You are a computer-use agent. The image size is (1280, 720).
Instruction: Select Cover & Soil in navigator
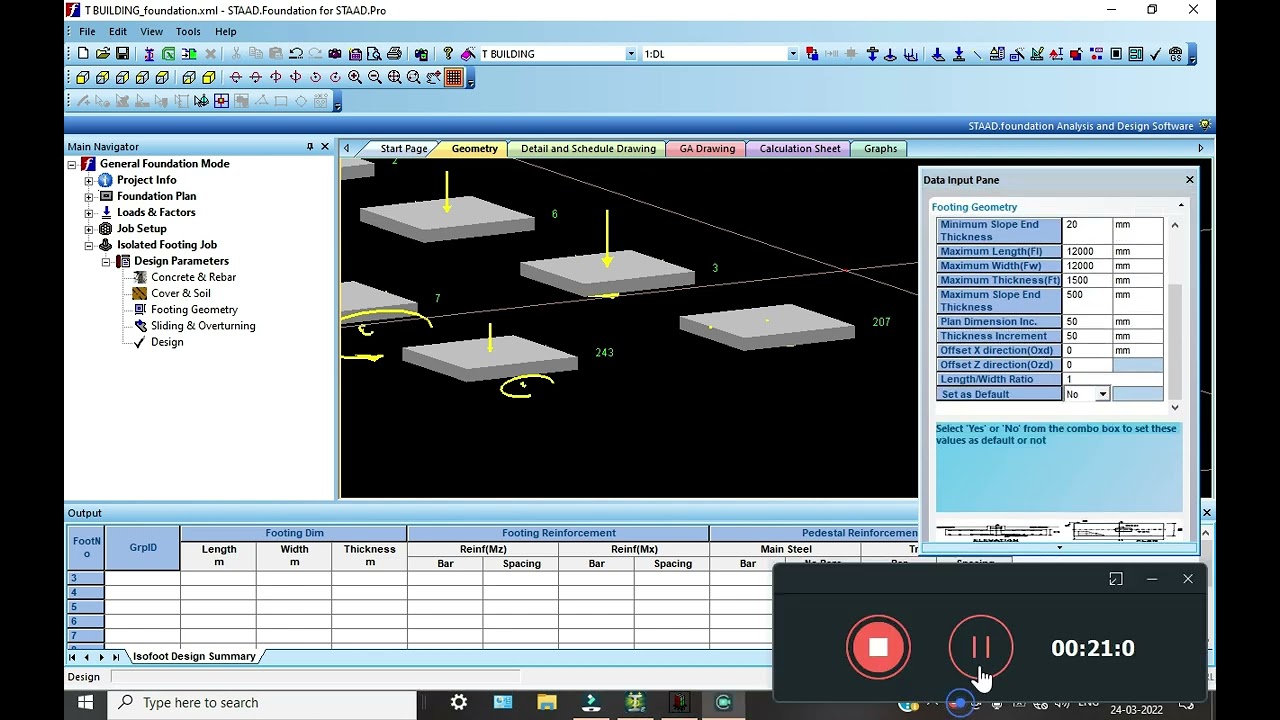[180, 293]
